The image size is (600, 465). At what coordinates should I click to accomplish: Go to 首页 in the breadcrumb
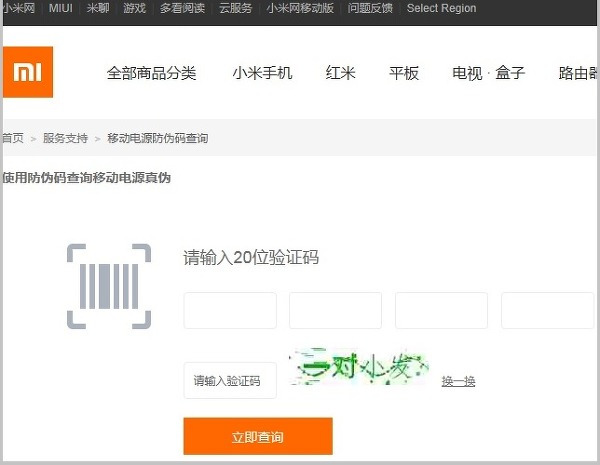[x=13, y=138]
